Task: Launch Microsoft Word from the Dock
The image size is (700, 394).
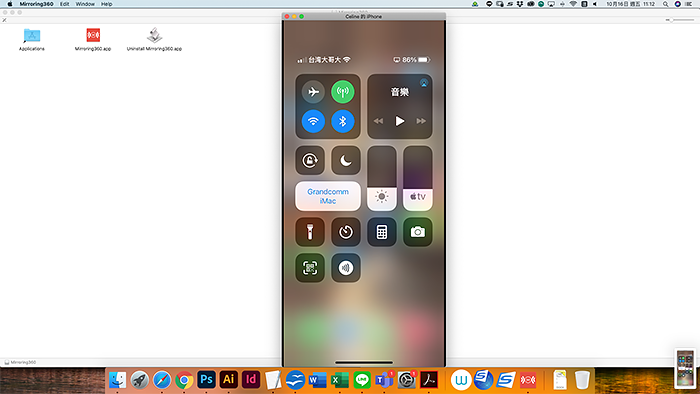Action: click(x=317, y=380)
